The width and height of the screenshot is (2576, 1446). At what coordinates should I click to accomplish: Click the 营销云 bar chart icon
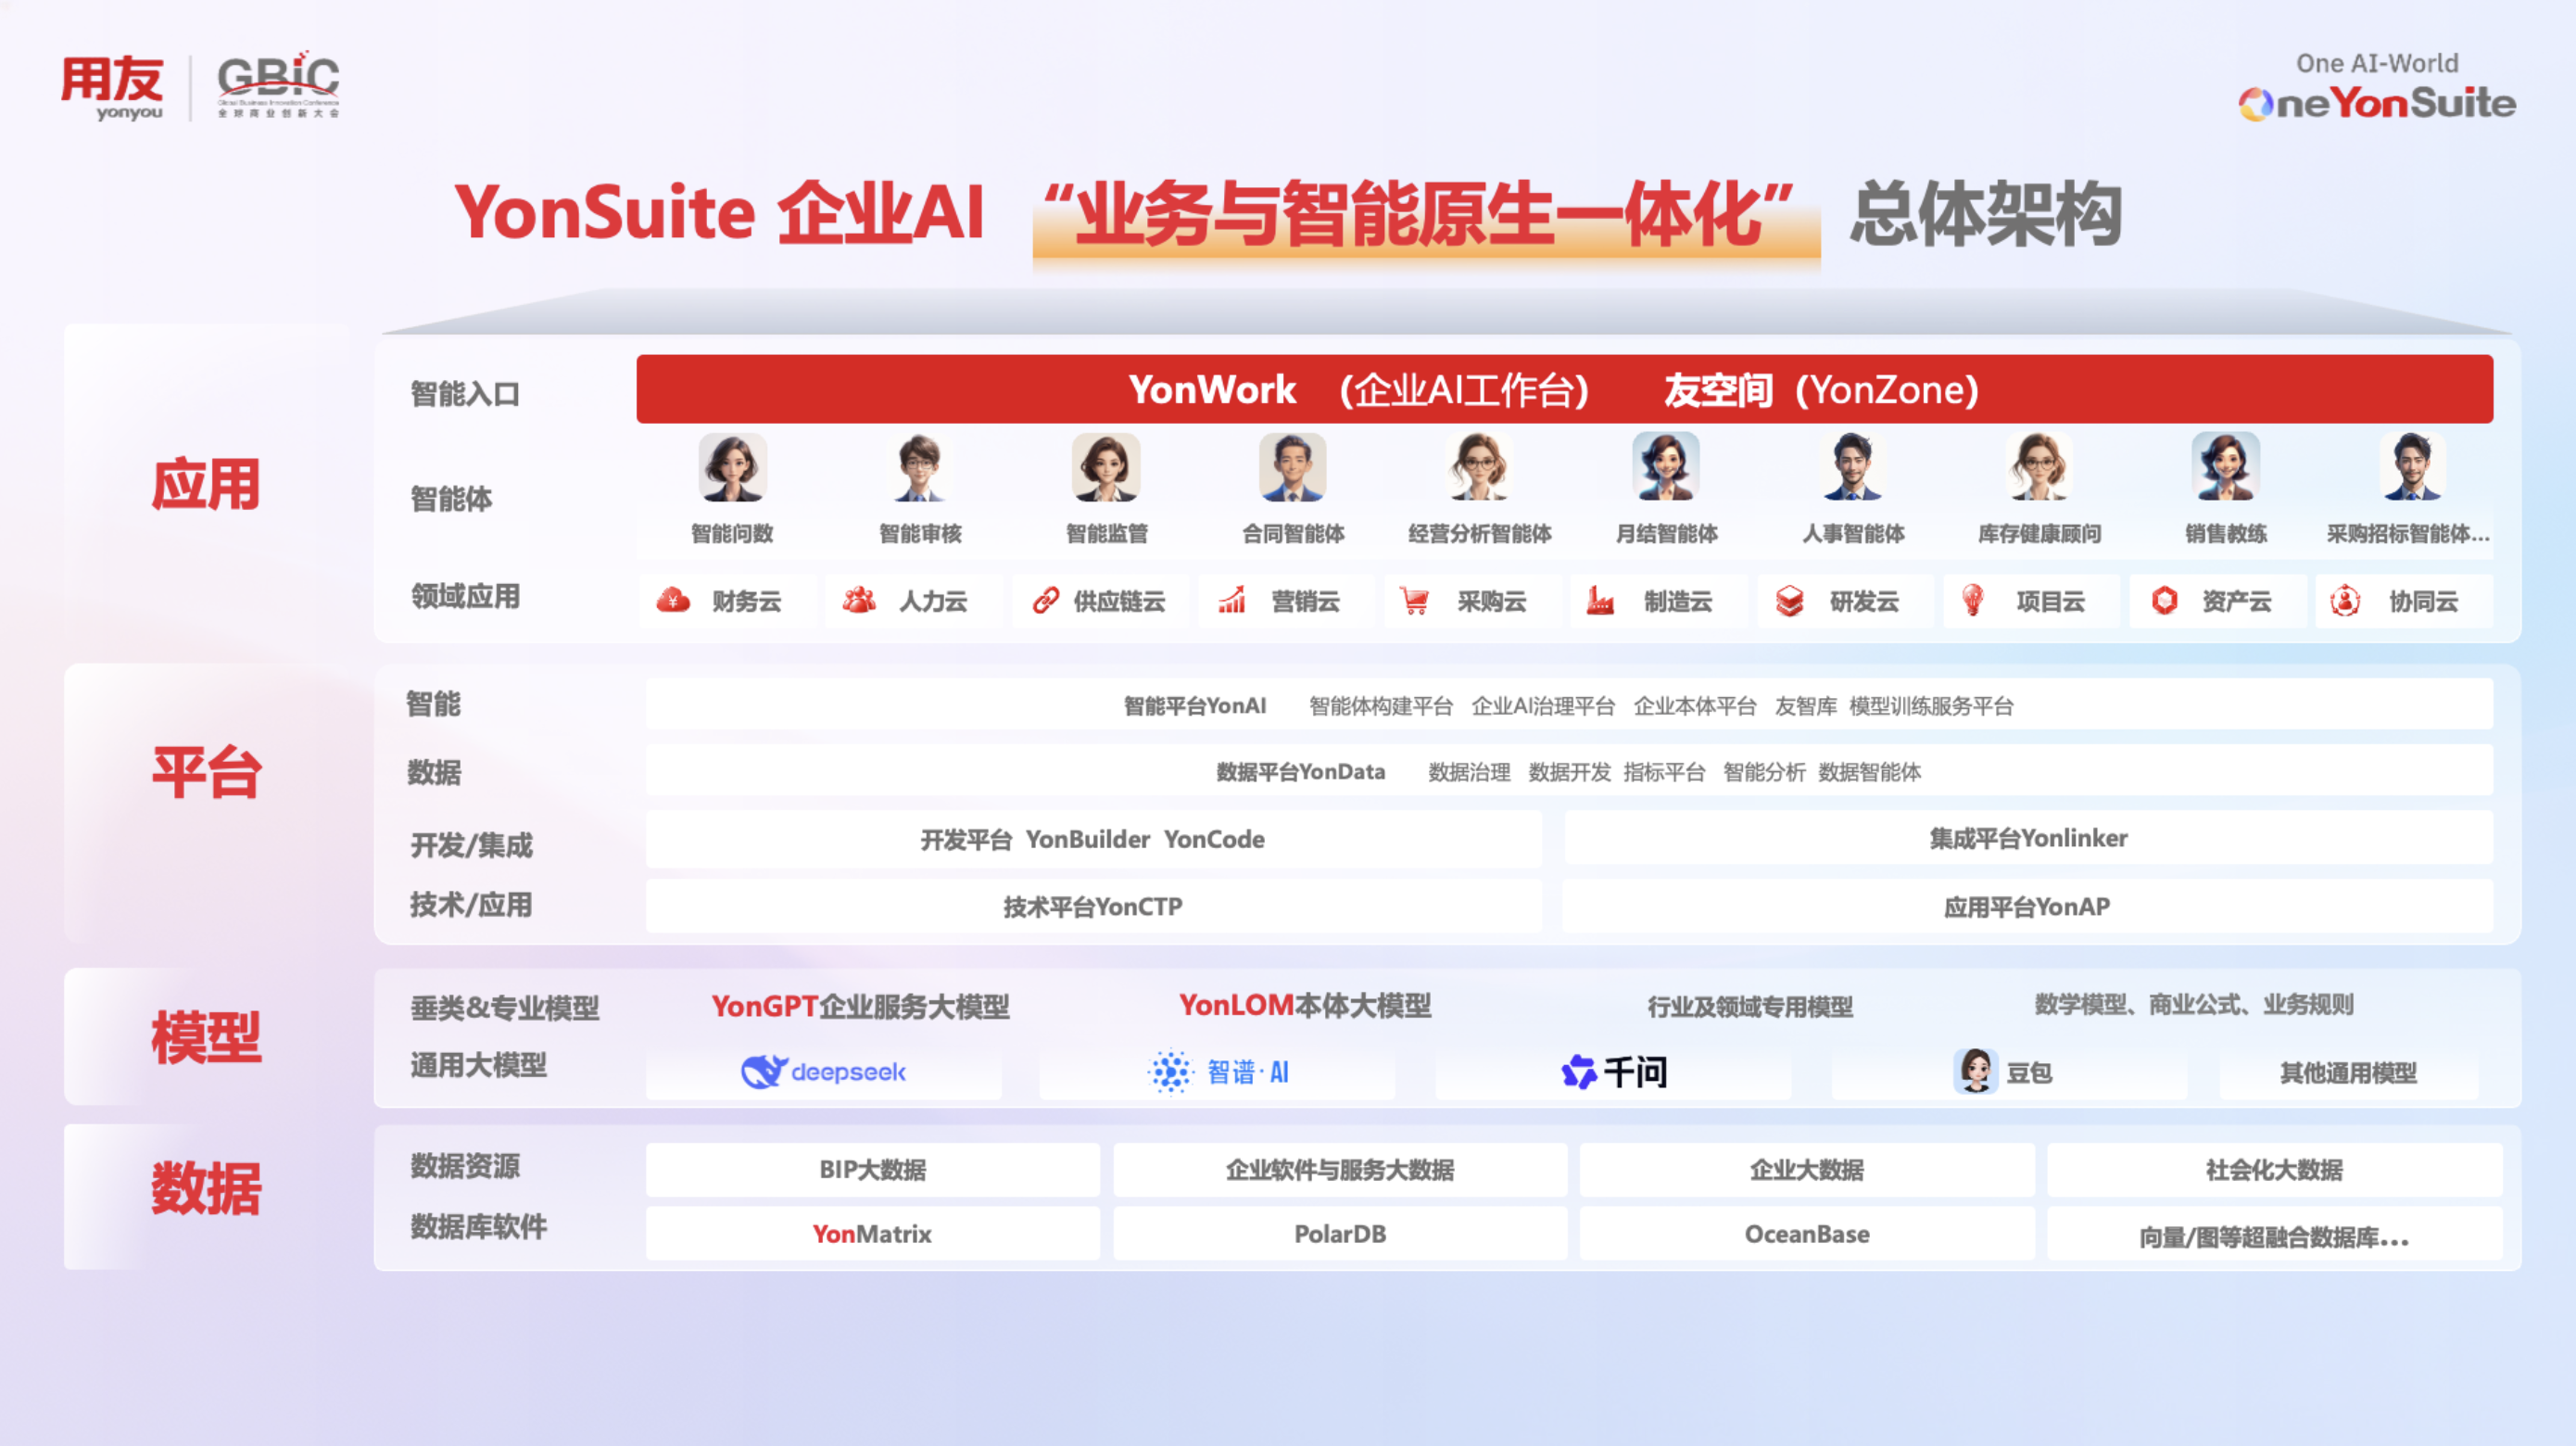coord(1232,600)
